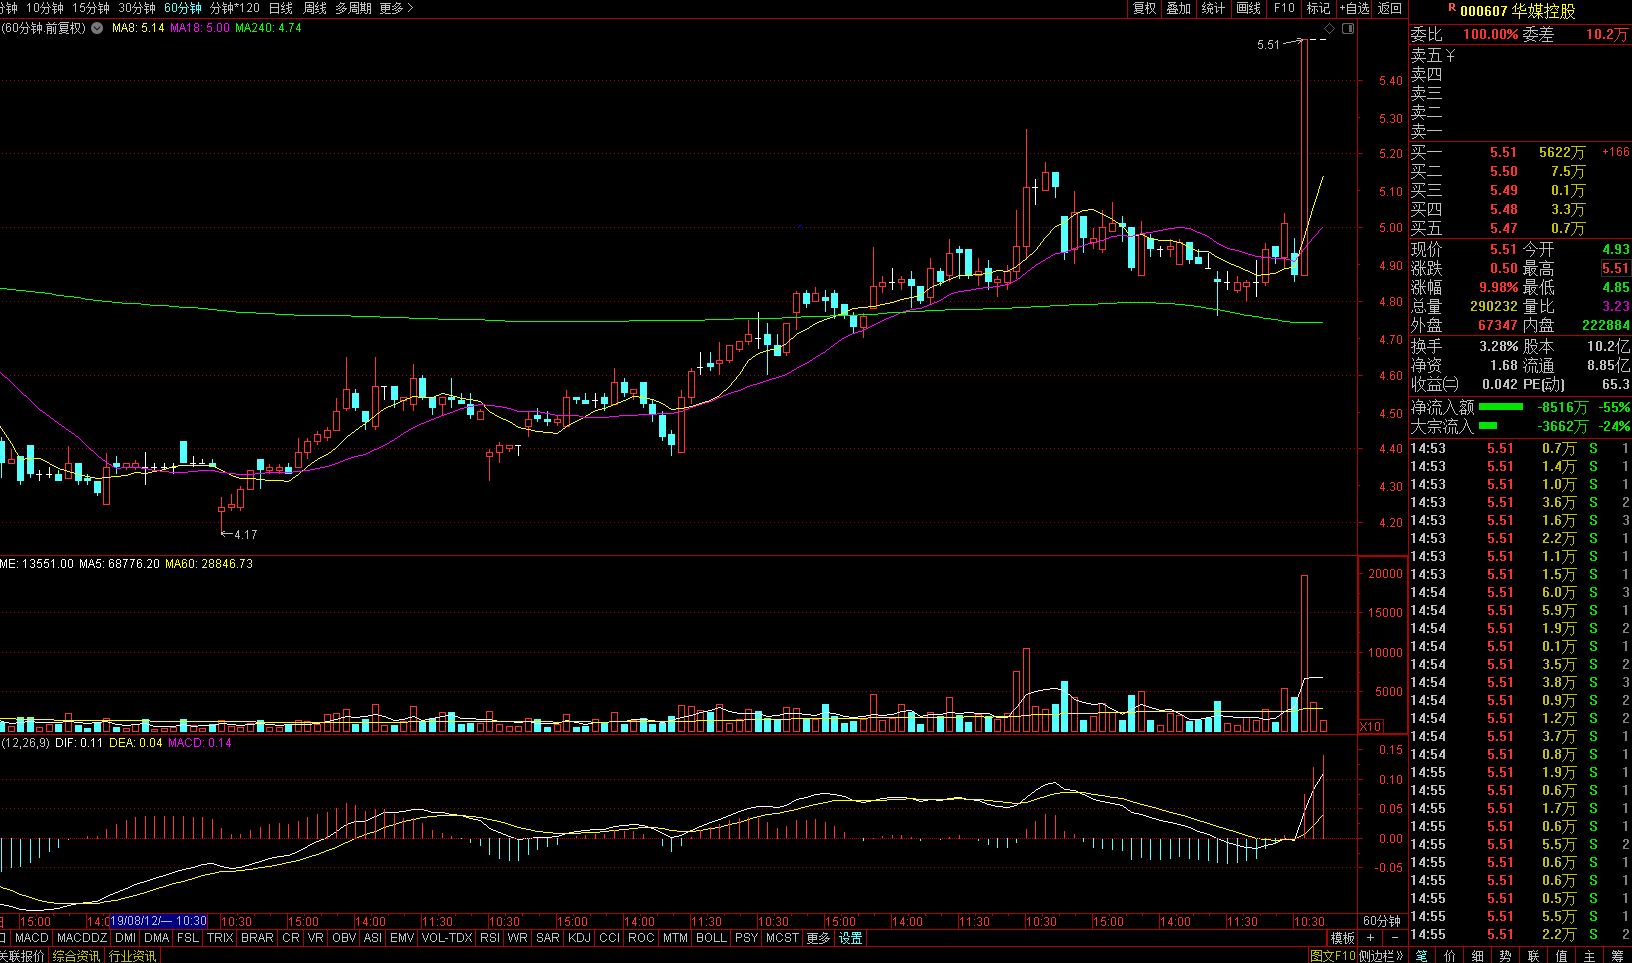This screenshot has width=1632, height=963.
Task: Select the KDJ indicator tab
Action: [x=579, y=938]
